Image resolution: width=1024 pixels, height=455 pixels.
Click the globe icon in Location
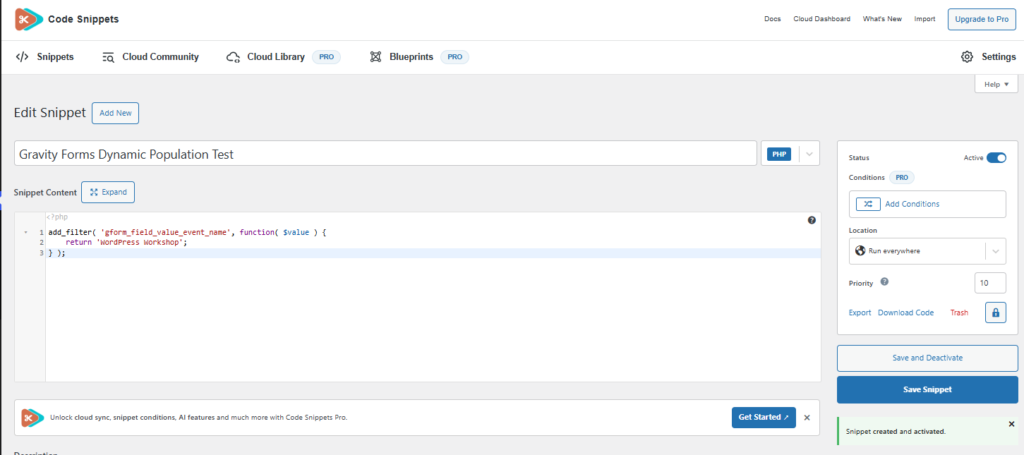(859, 251)
